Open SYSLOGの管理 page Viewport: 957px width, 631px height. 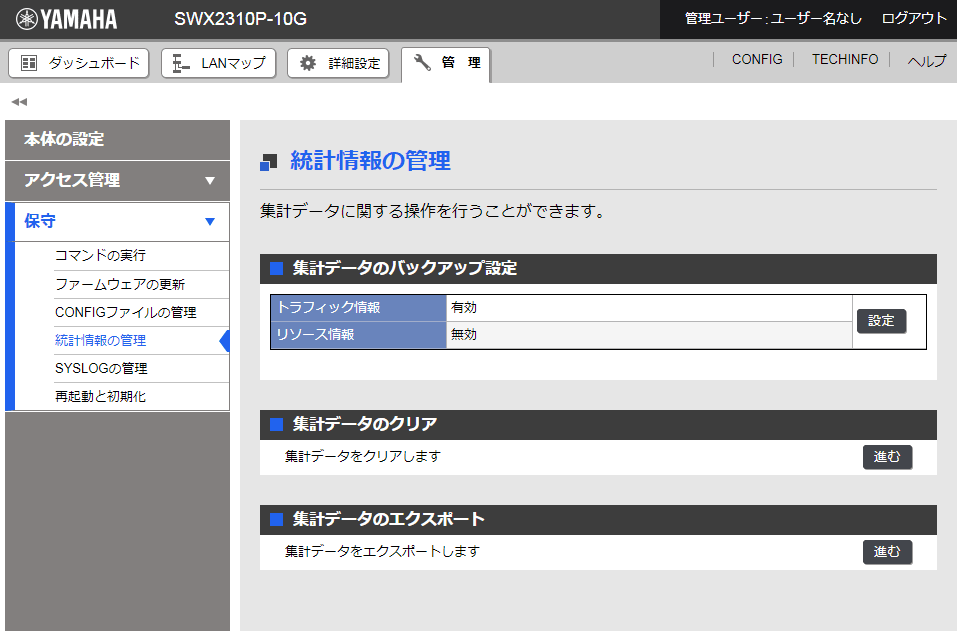101,368
